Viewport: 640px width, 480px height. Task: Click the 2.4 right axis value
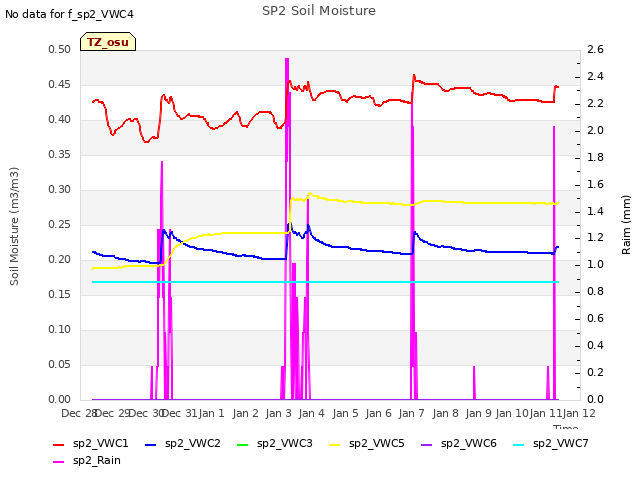tap(595, 76)
